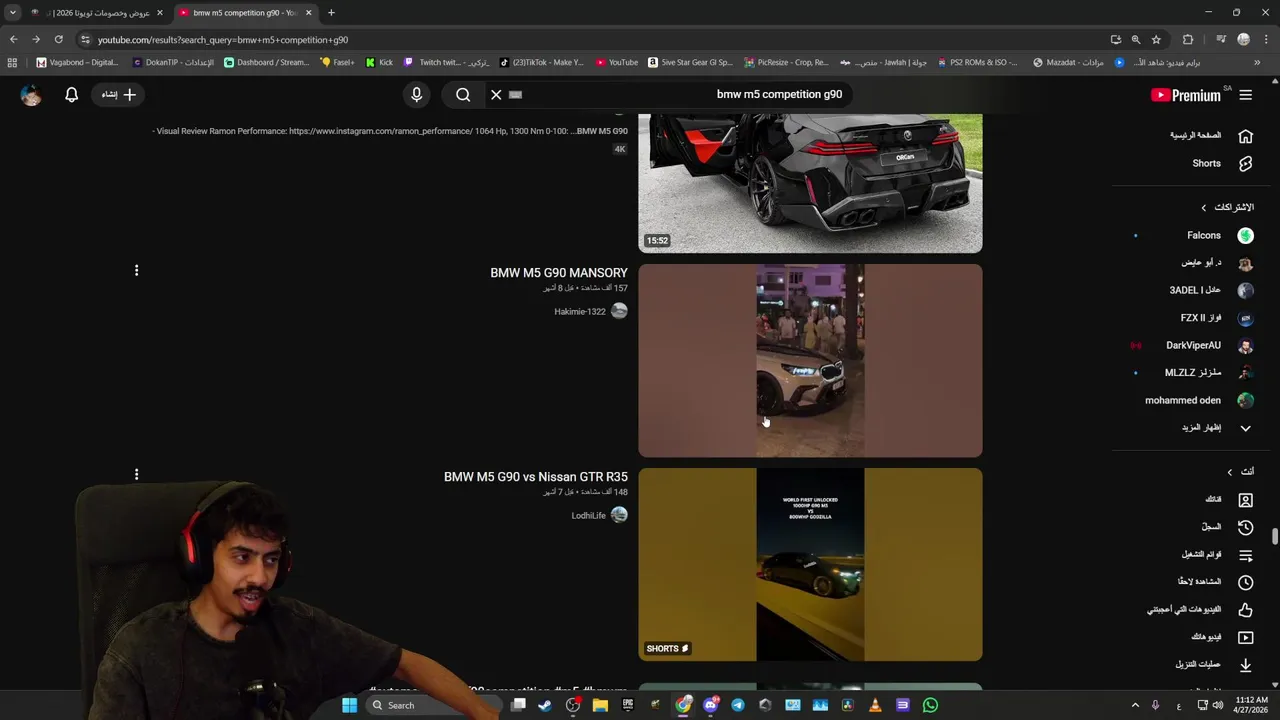
Task: Open the Twitch bookmark
Action: (x=446, y=62)
